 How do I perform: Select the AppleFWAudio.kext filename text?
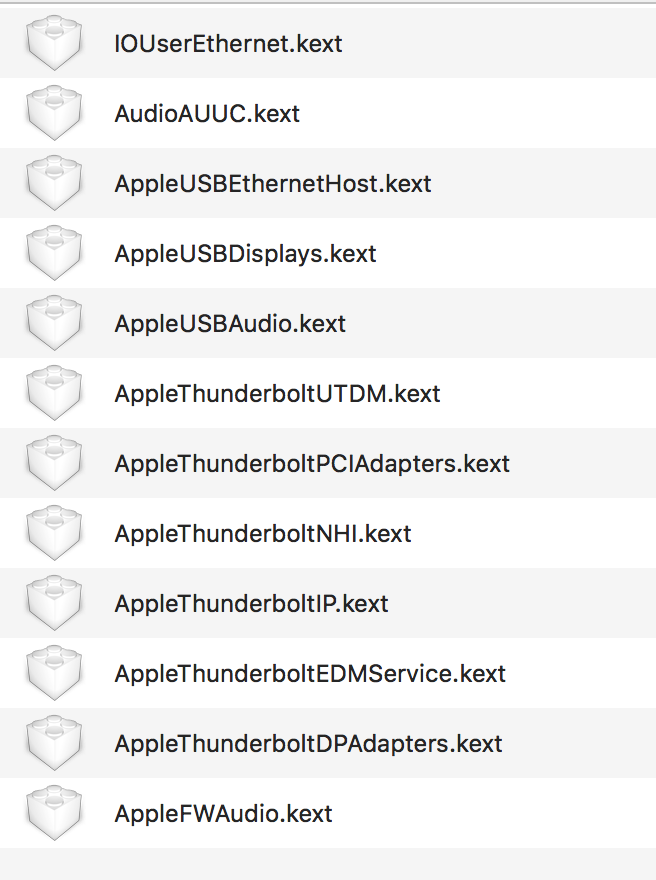(223, 814)
